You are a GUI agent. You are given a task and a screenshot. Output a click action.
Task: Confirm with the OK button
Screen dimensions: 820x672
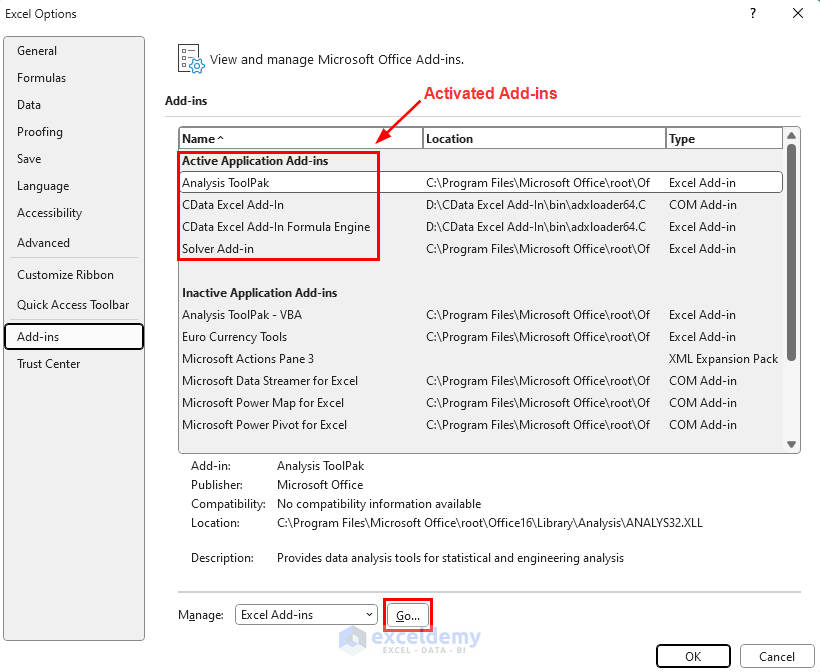click(693, 656)
